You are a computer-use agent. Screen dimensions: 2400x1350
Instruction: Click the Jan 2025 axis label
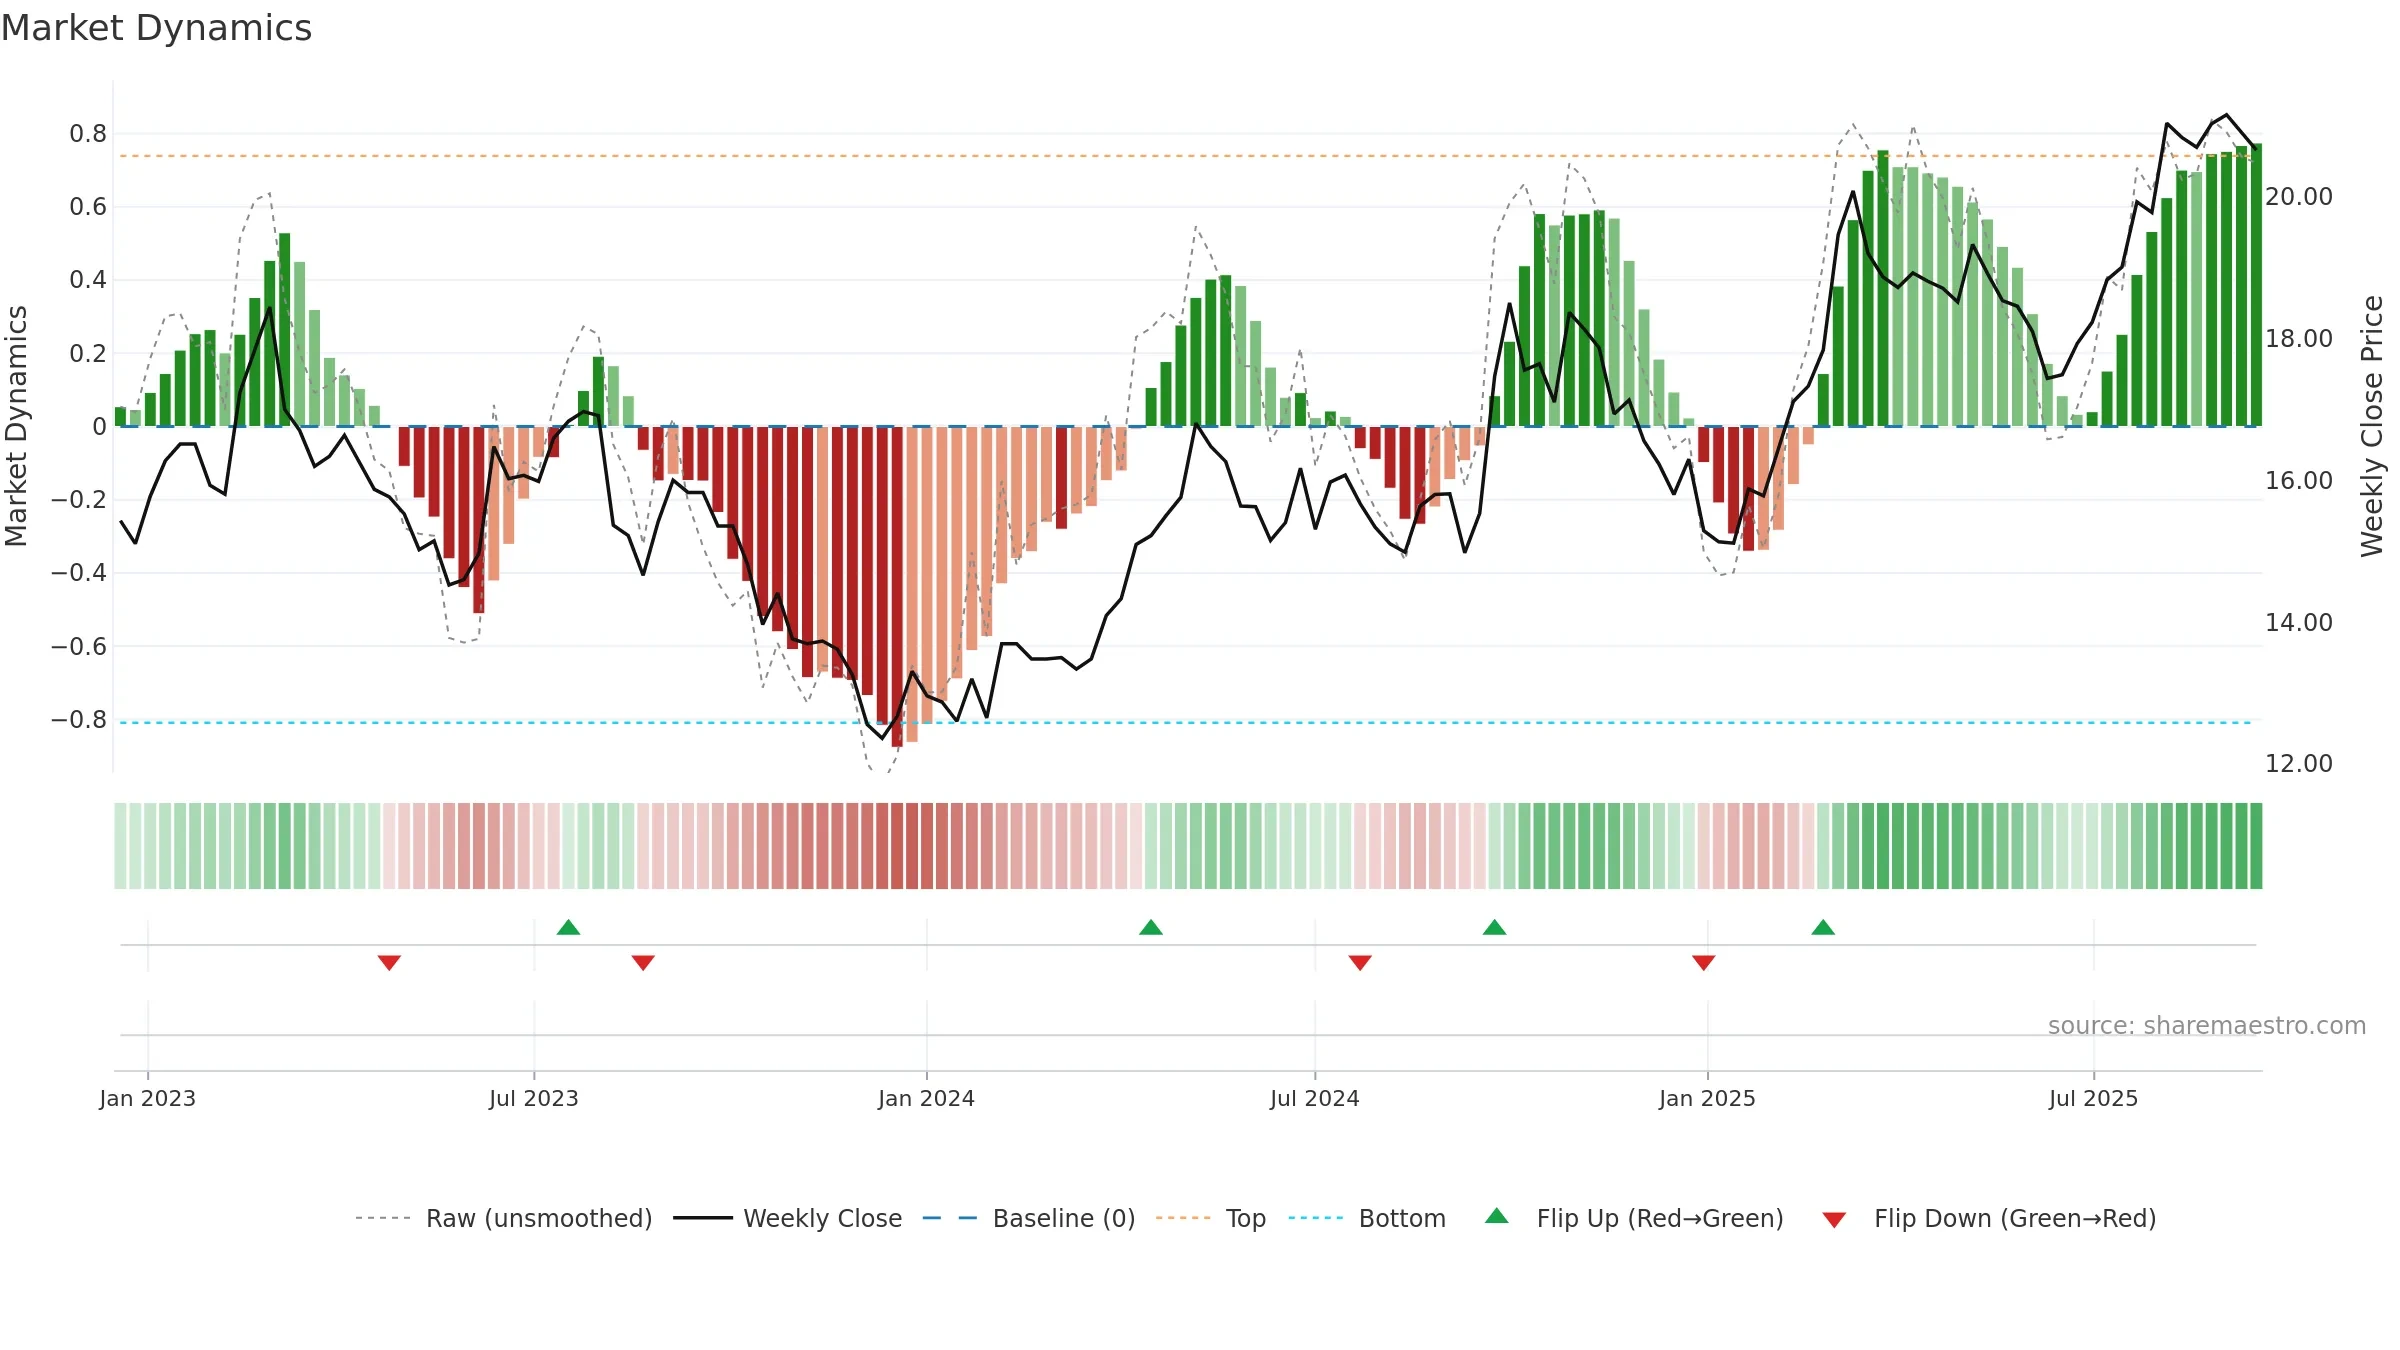[x=1708, y=1098]
